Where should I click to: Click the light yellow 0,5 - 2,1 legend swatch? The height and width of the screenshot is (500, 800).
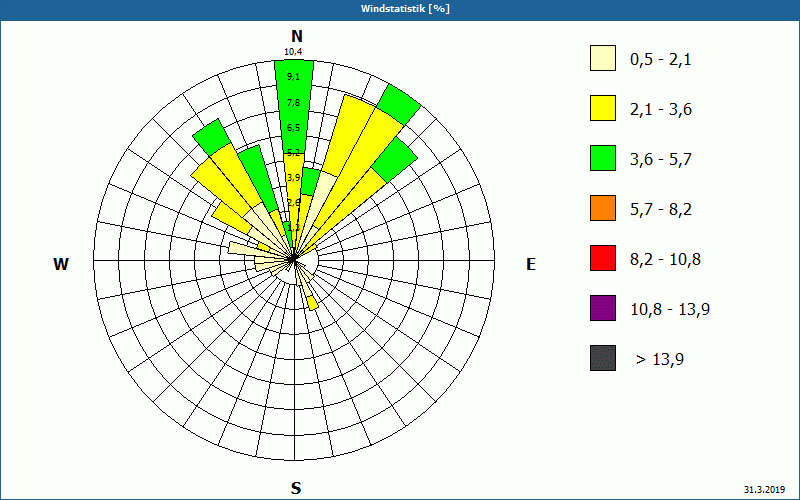tap(603, 58)
